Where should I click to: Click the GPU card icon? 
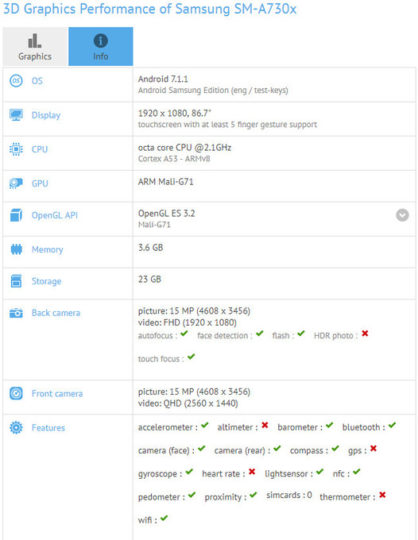coord(16,183)
